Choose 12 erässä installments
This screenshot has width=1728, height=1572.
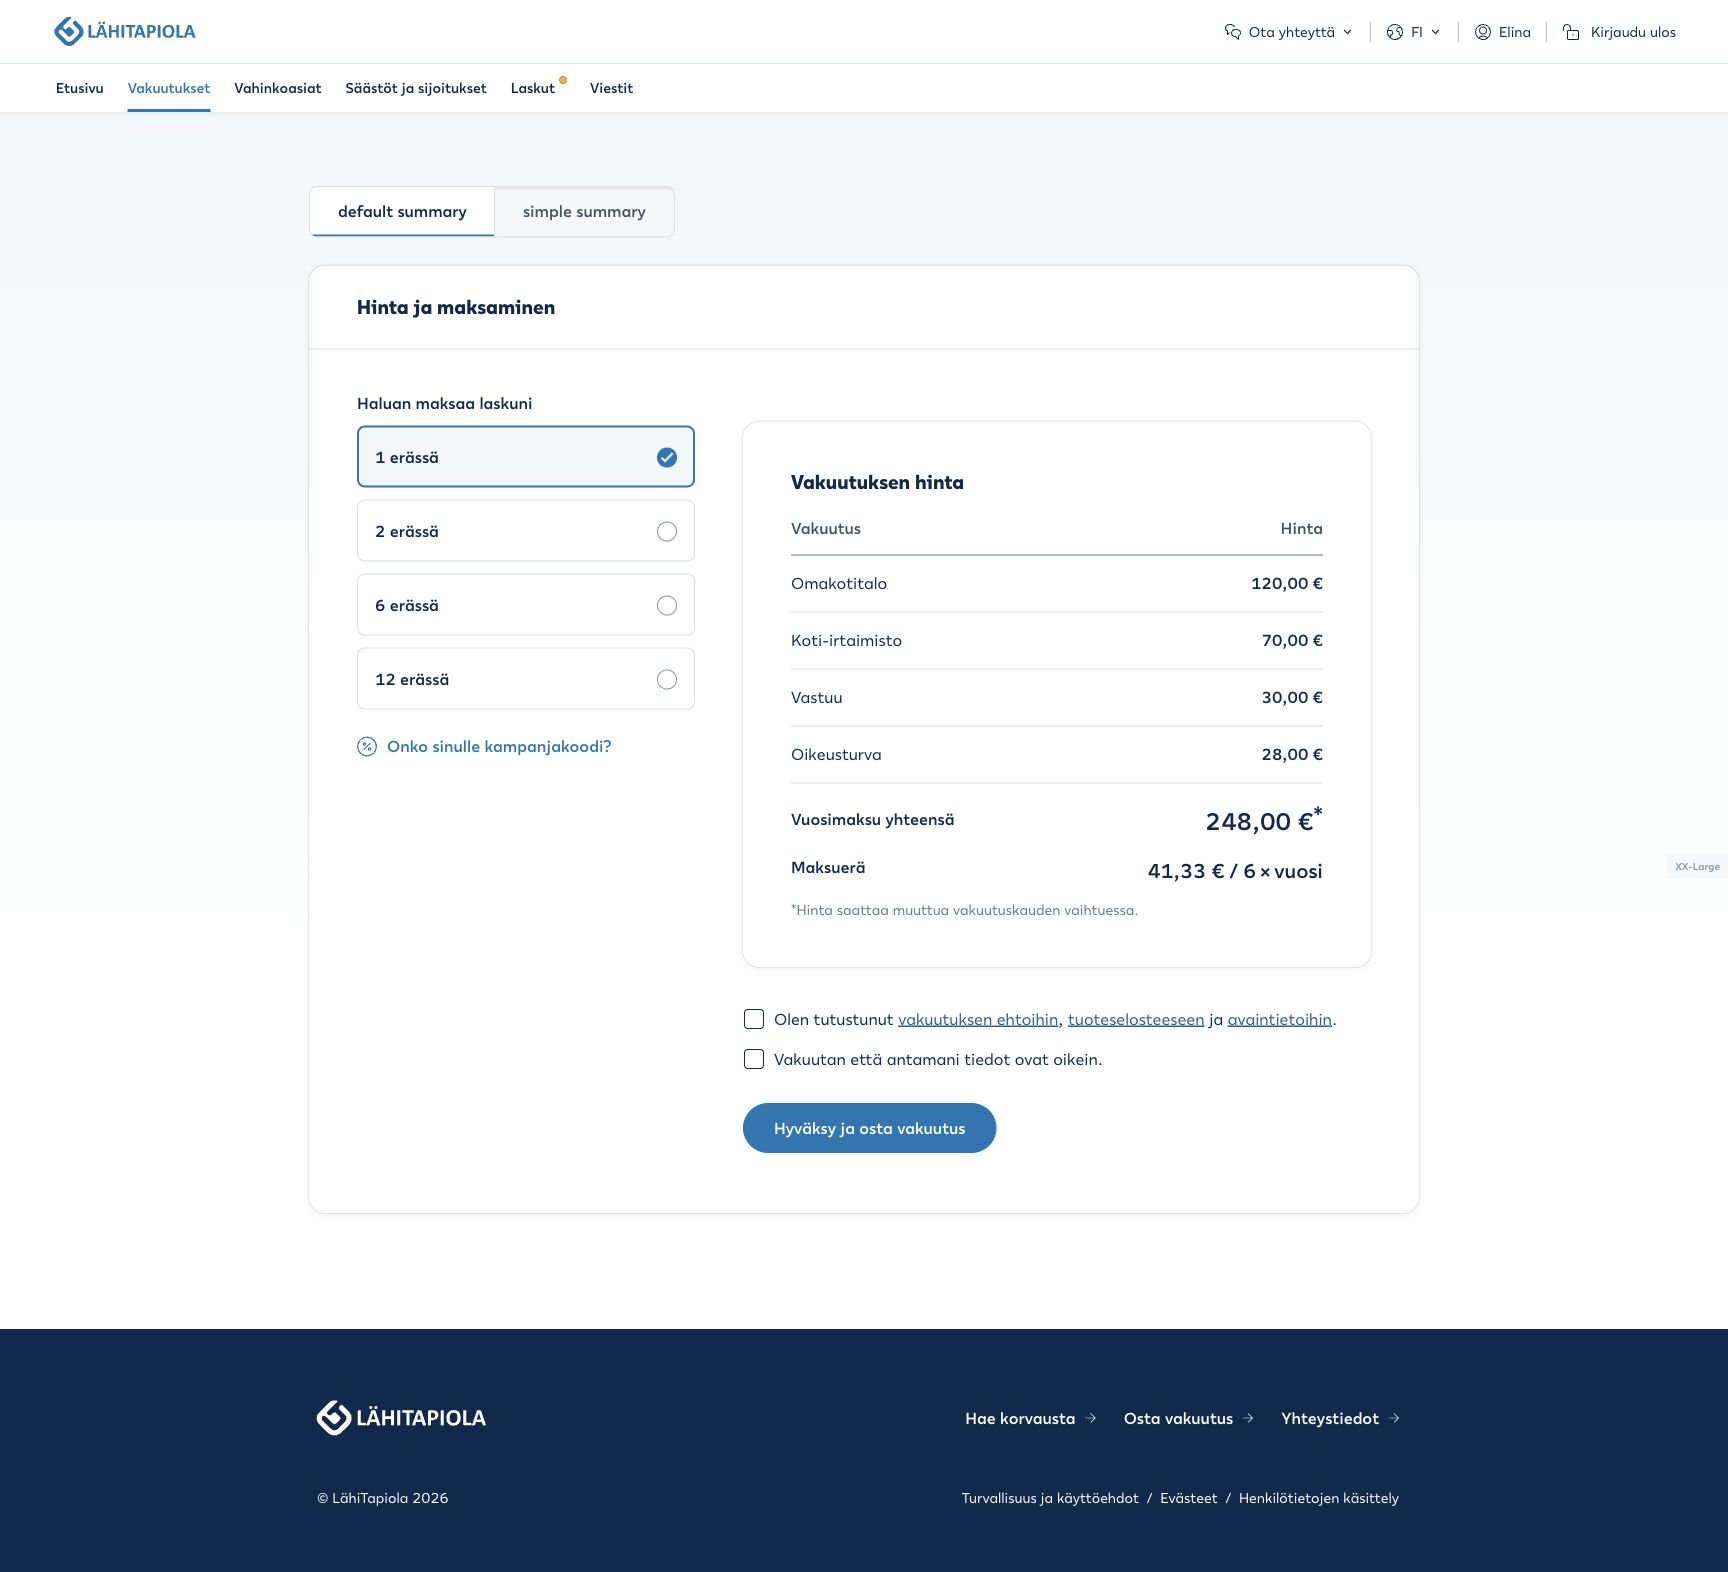pyautogui.click(x=526, y=679)
